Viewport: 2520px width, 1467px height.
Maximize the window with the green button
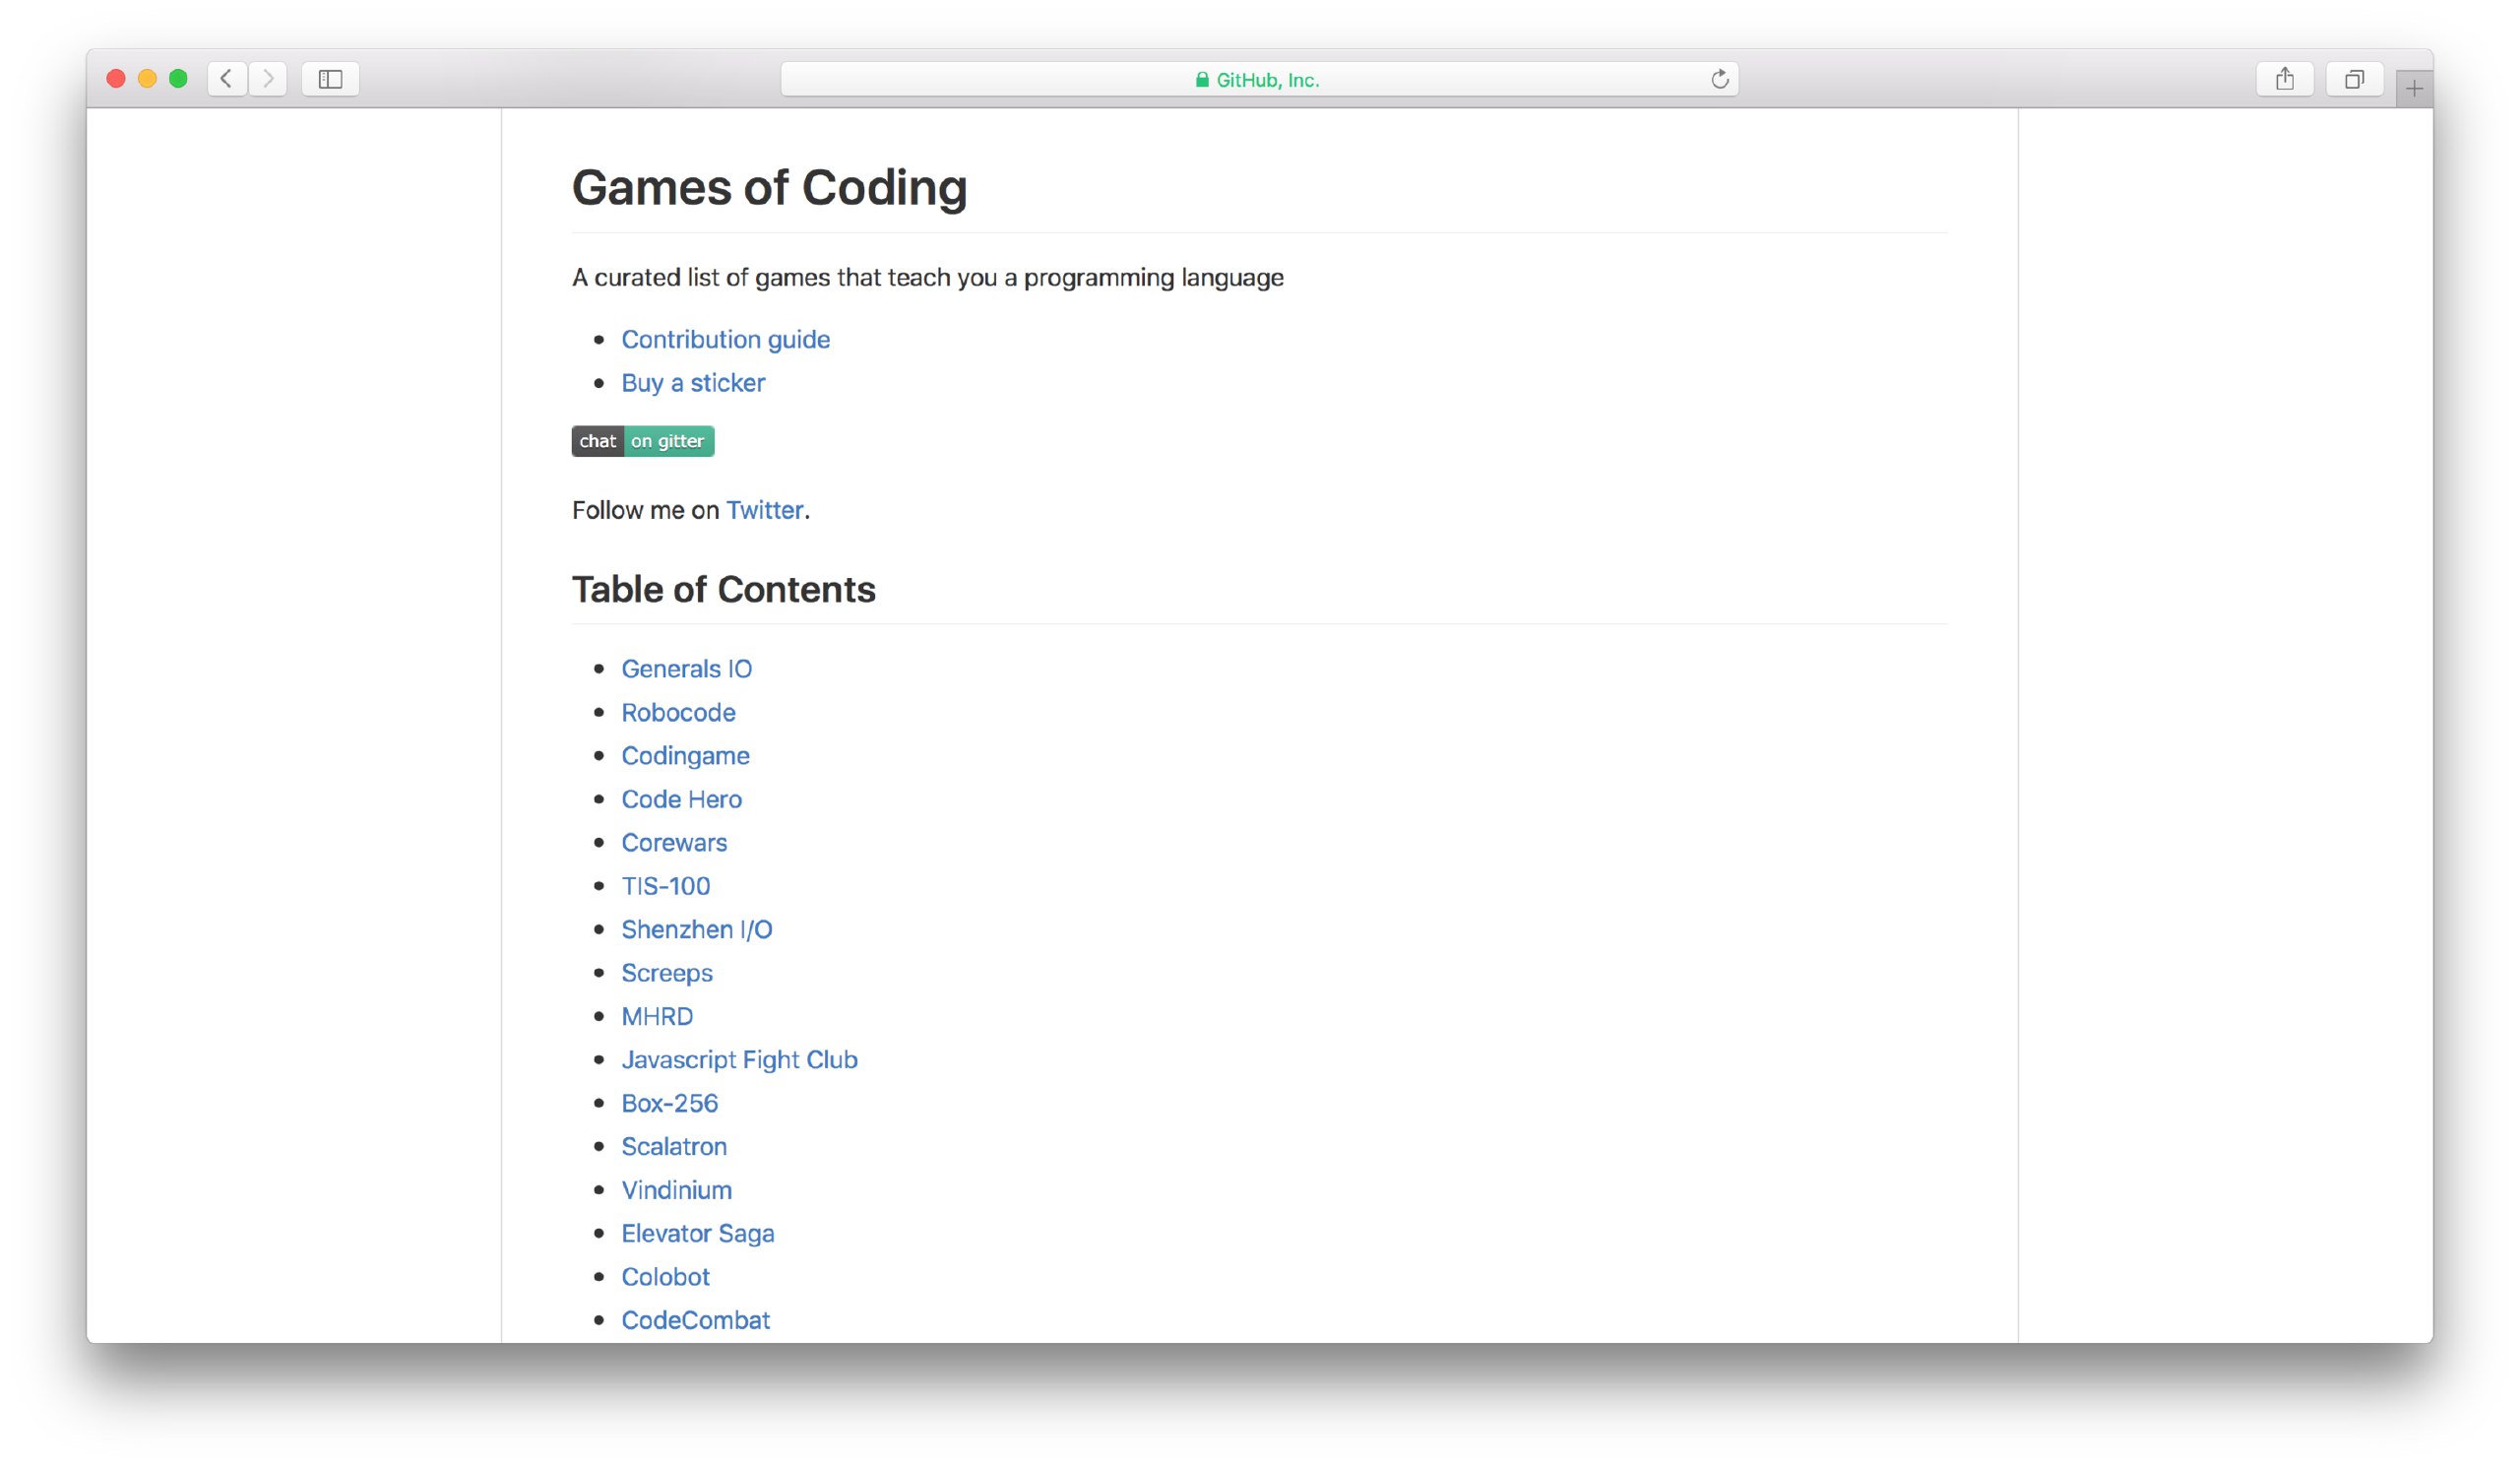(x=178, y=79)
